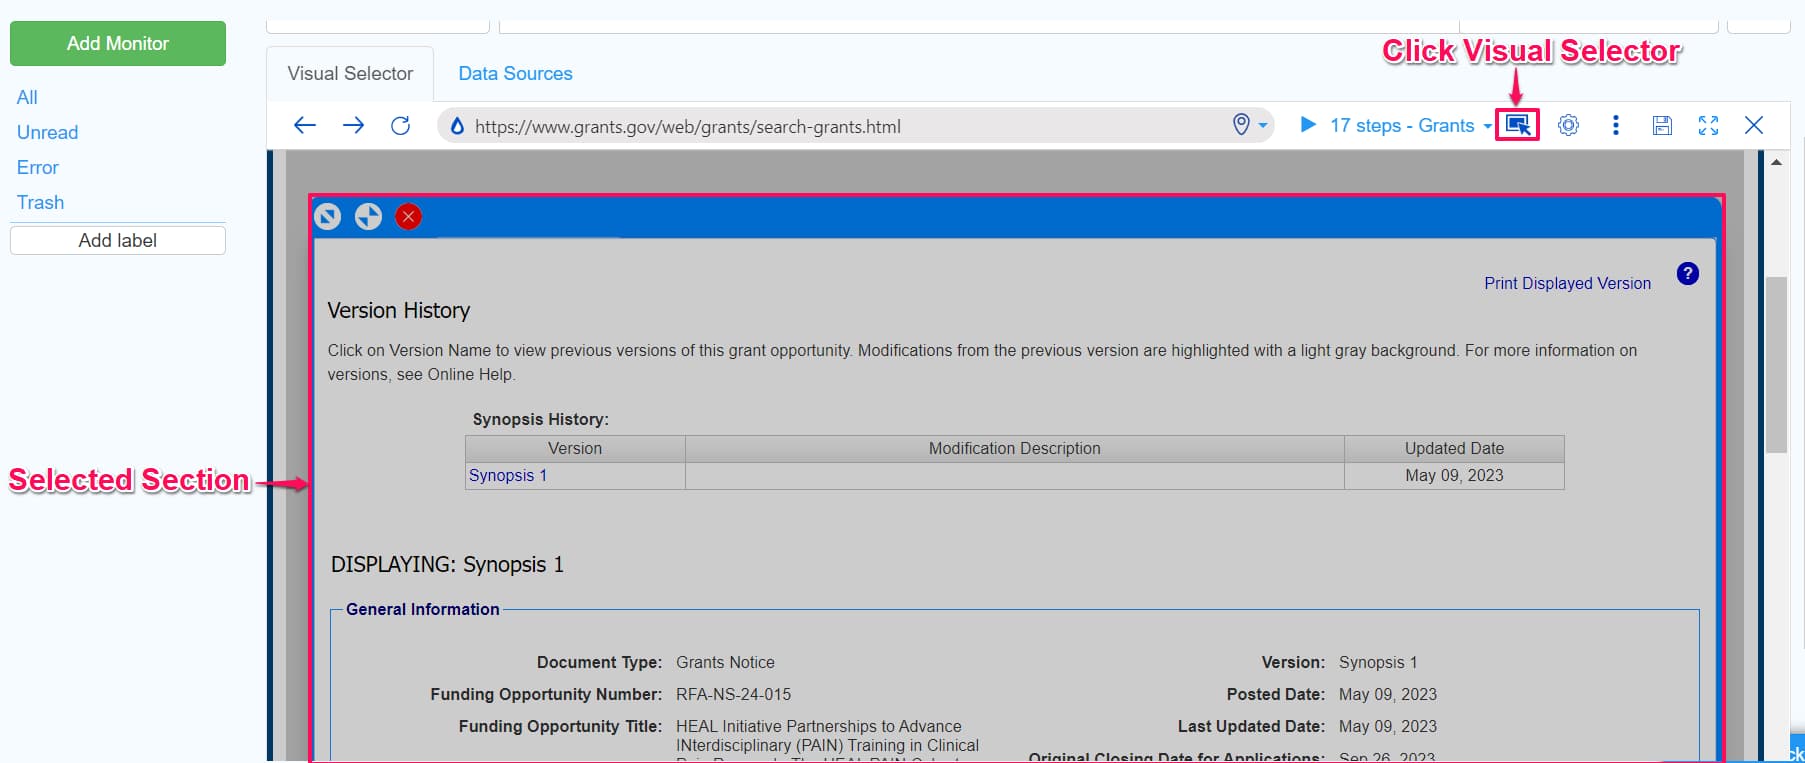Viewport: 1805px width, 763px height.
Task: Open the Synopsis 1 version link
Action: [508, 476]
